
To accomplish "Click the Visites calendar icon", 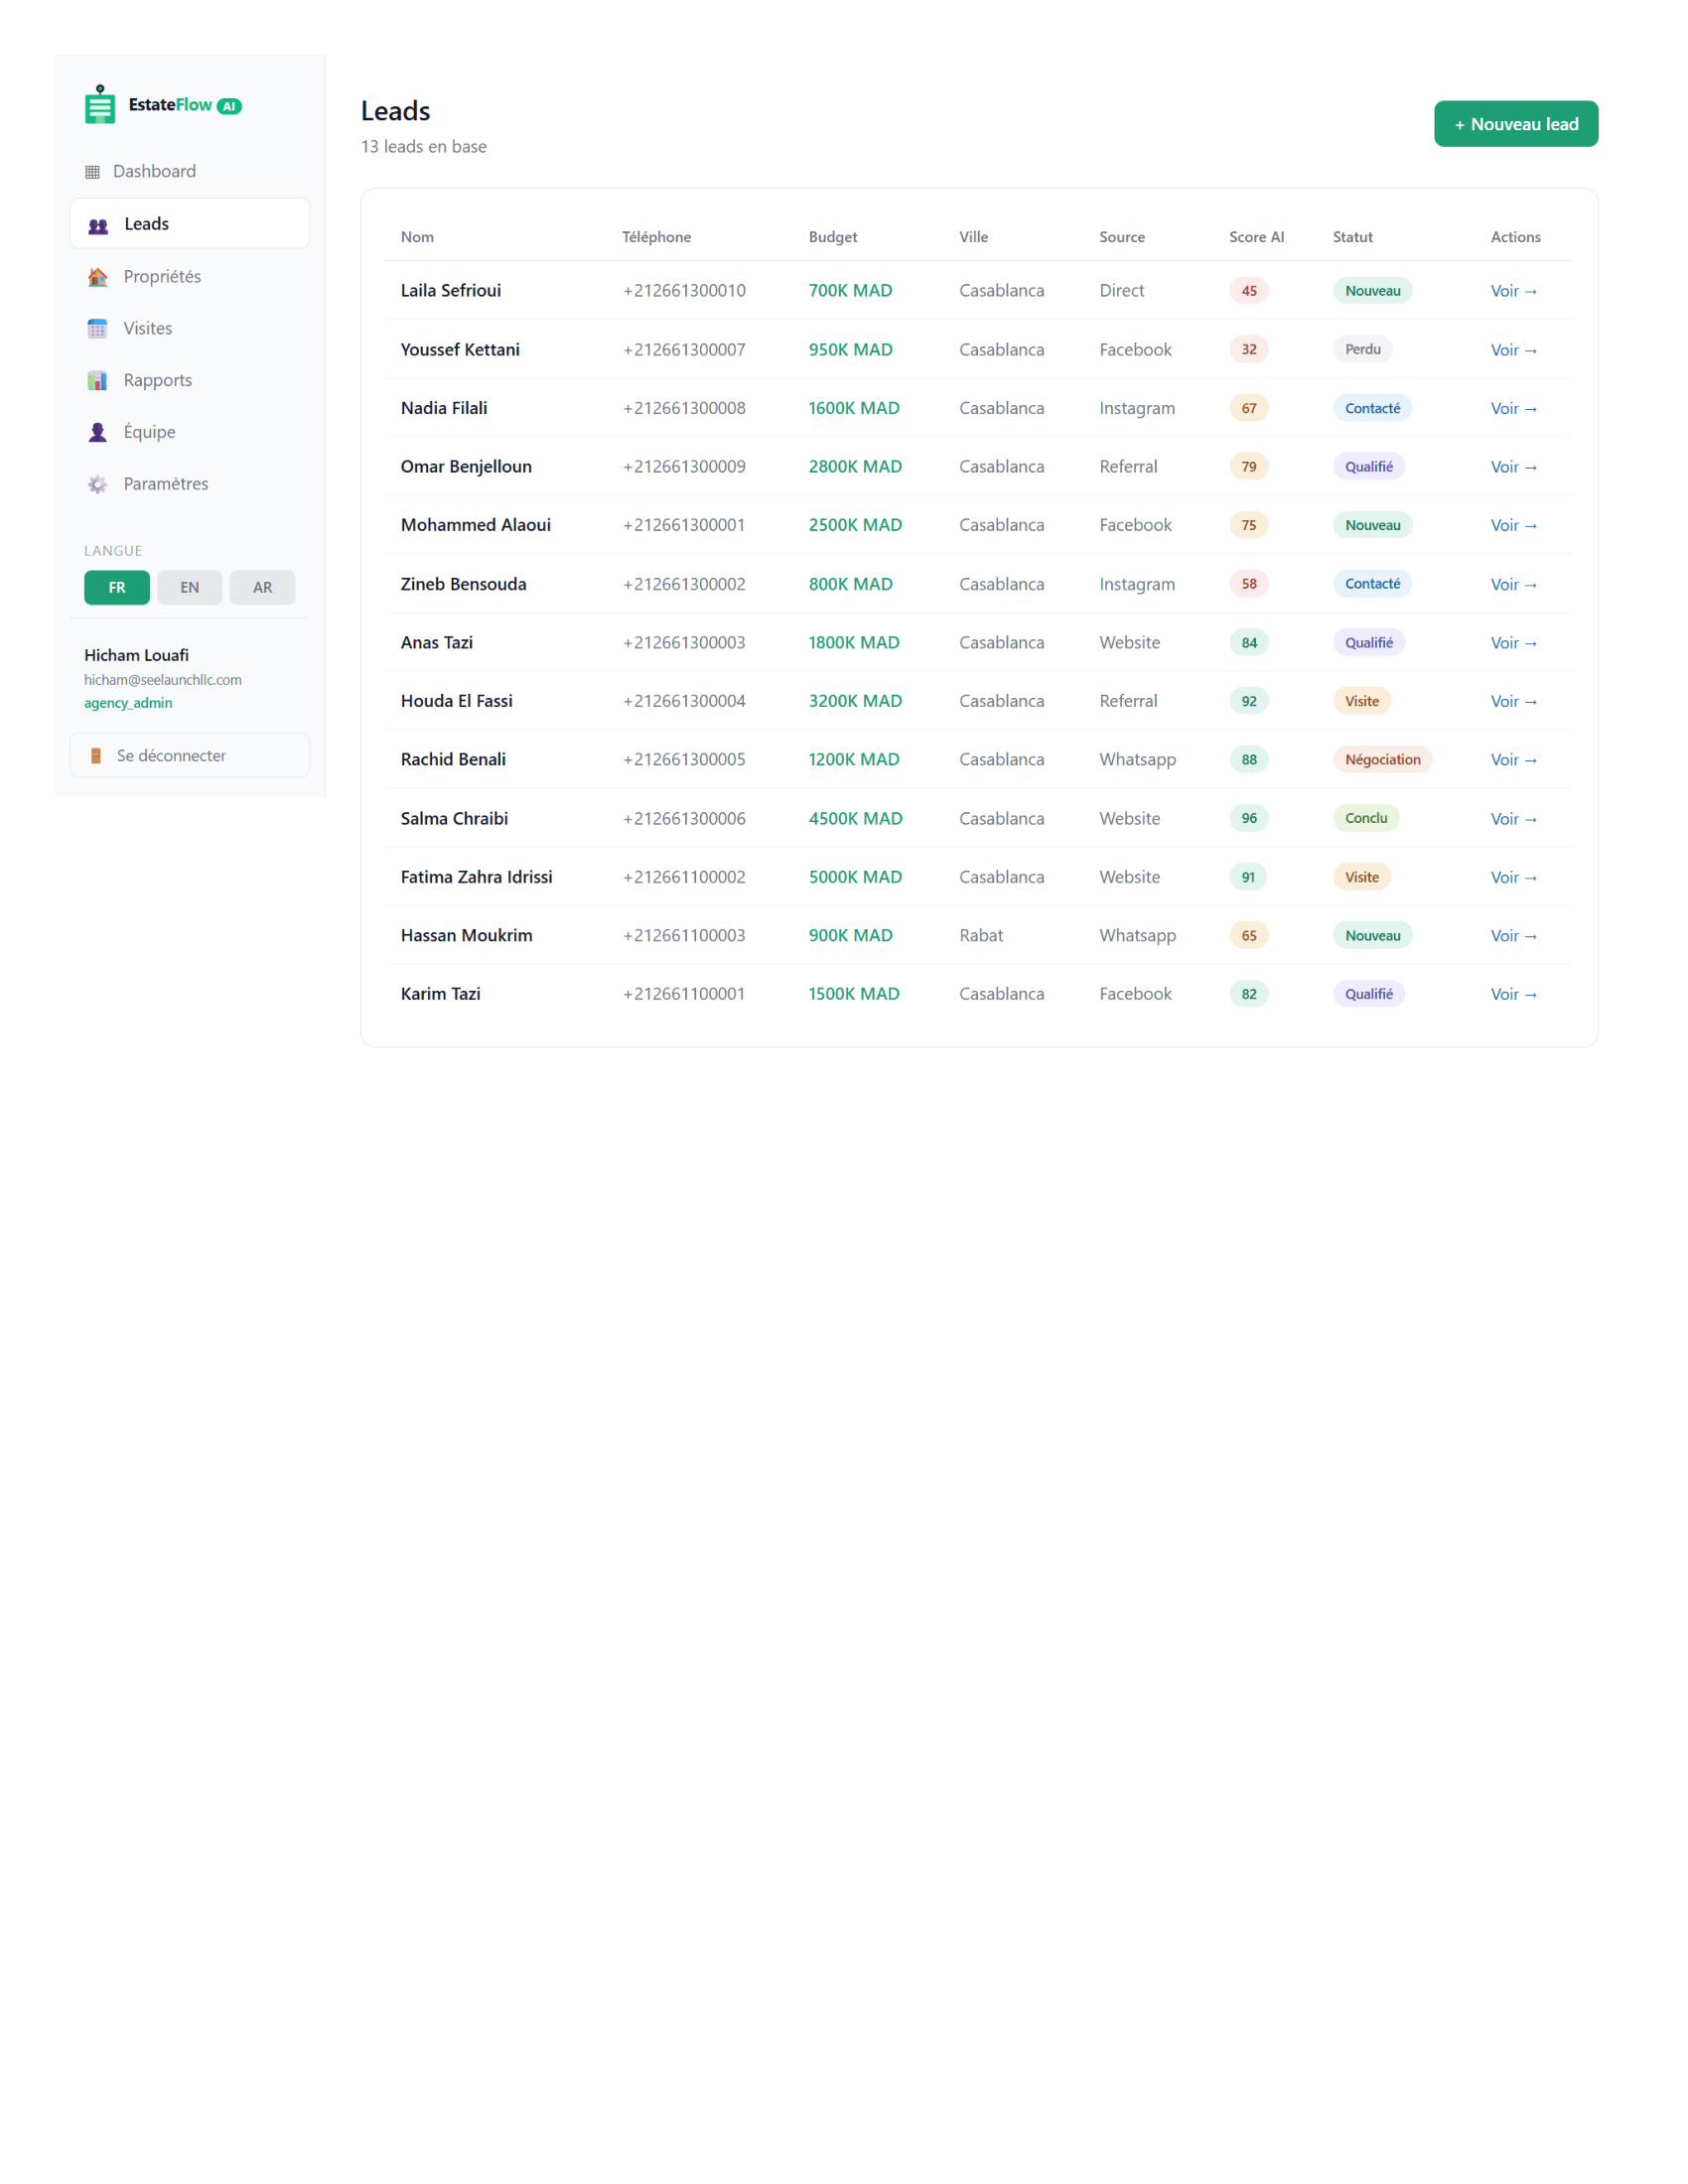I will point(97,329).
